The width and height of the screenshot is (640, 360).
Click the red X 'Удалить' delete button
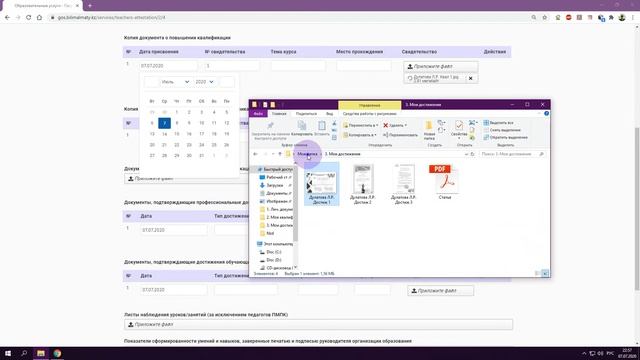[395, 125]
